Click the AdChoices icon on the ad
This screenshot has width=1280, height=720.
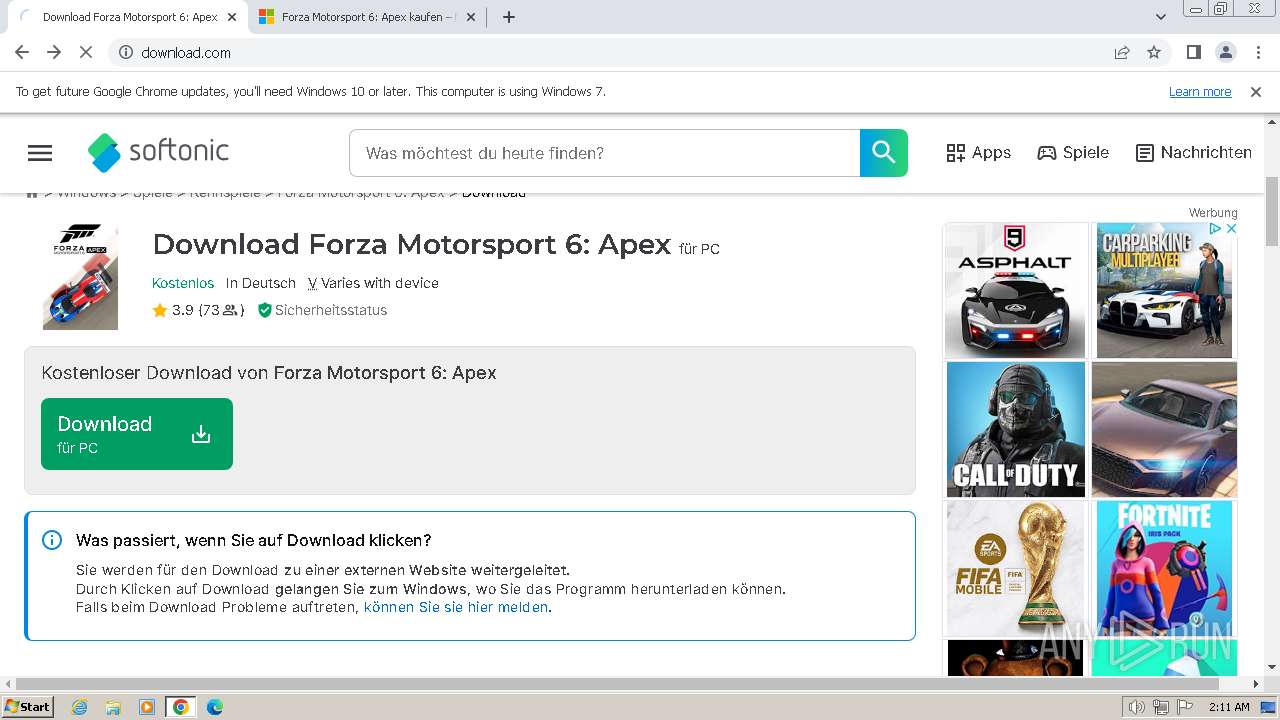(1215, 229)
